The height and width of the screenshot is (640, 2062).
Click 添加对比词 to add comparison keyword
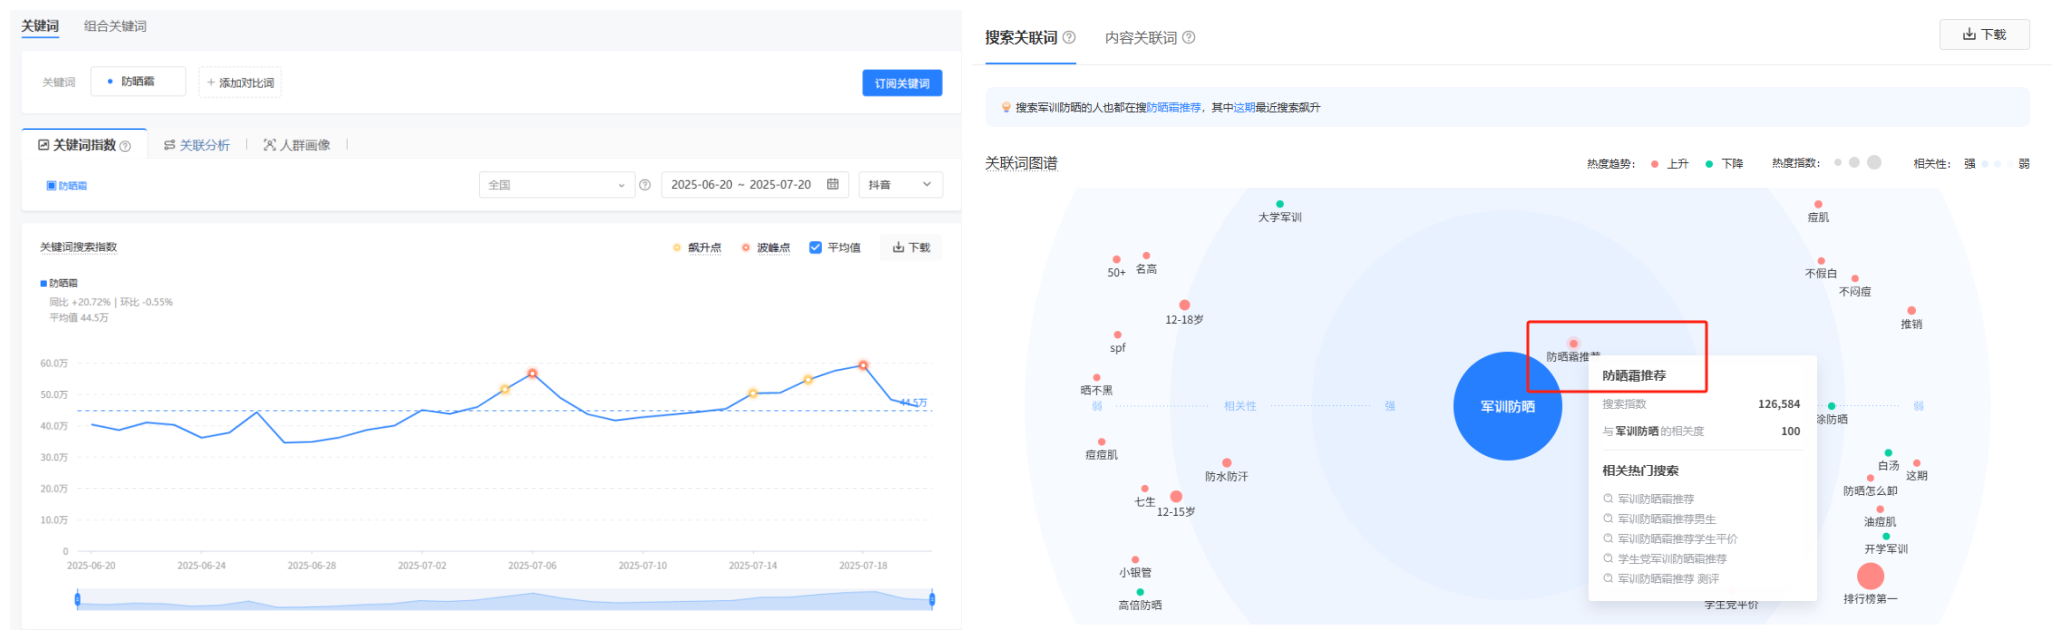[240, 83]
